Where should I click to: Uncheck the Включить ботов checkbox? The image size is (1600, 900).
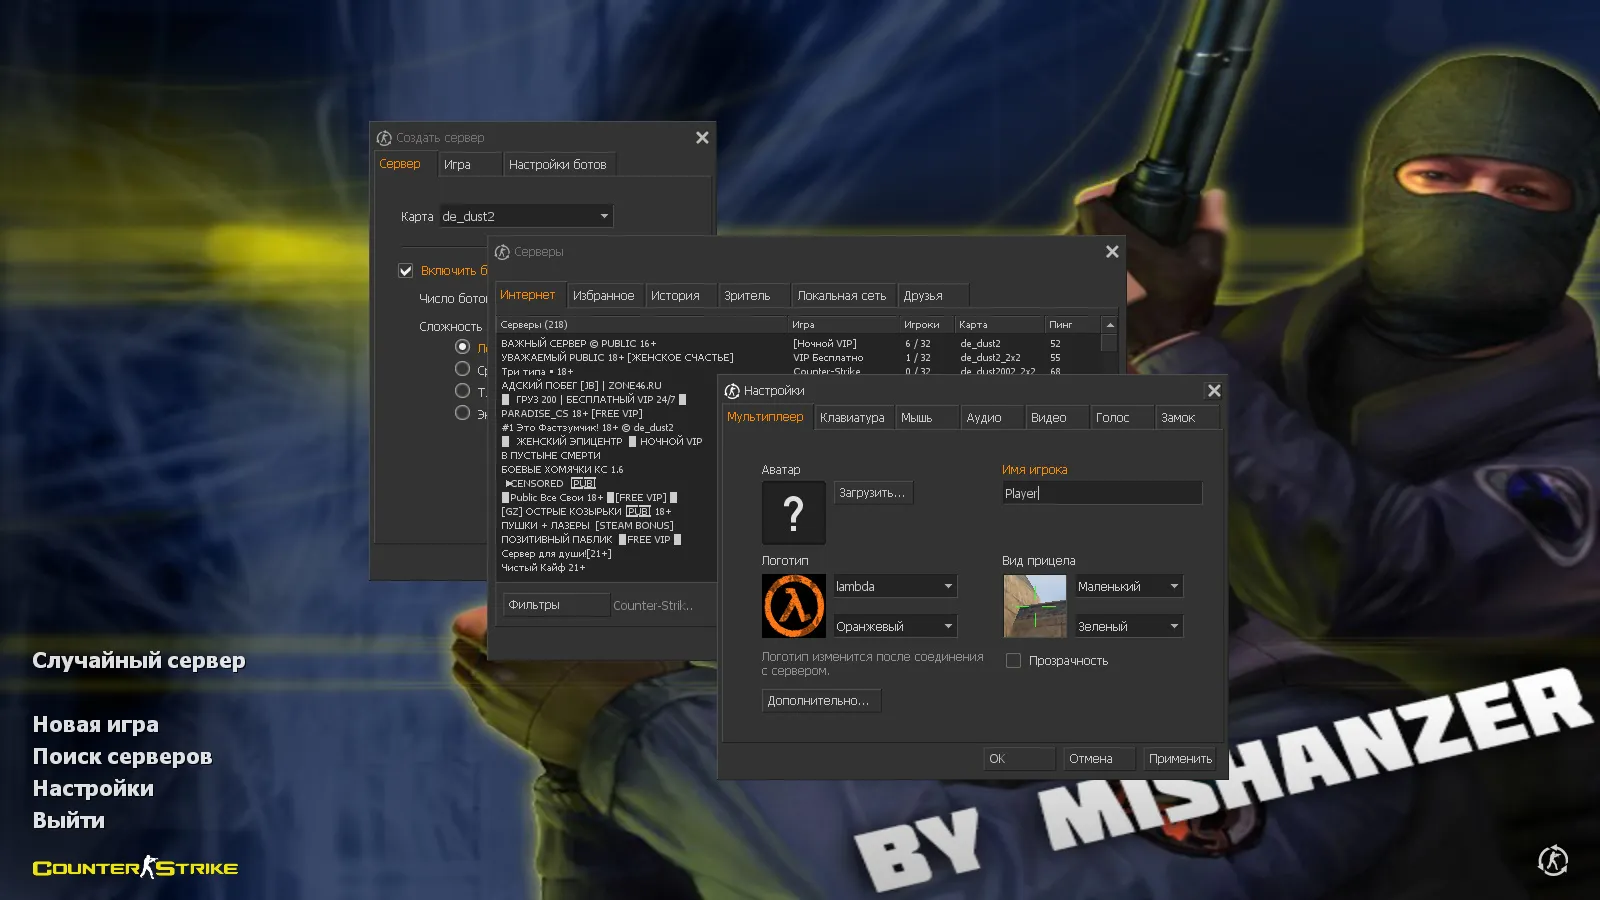click(x=405, y=270)
